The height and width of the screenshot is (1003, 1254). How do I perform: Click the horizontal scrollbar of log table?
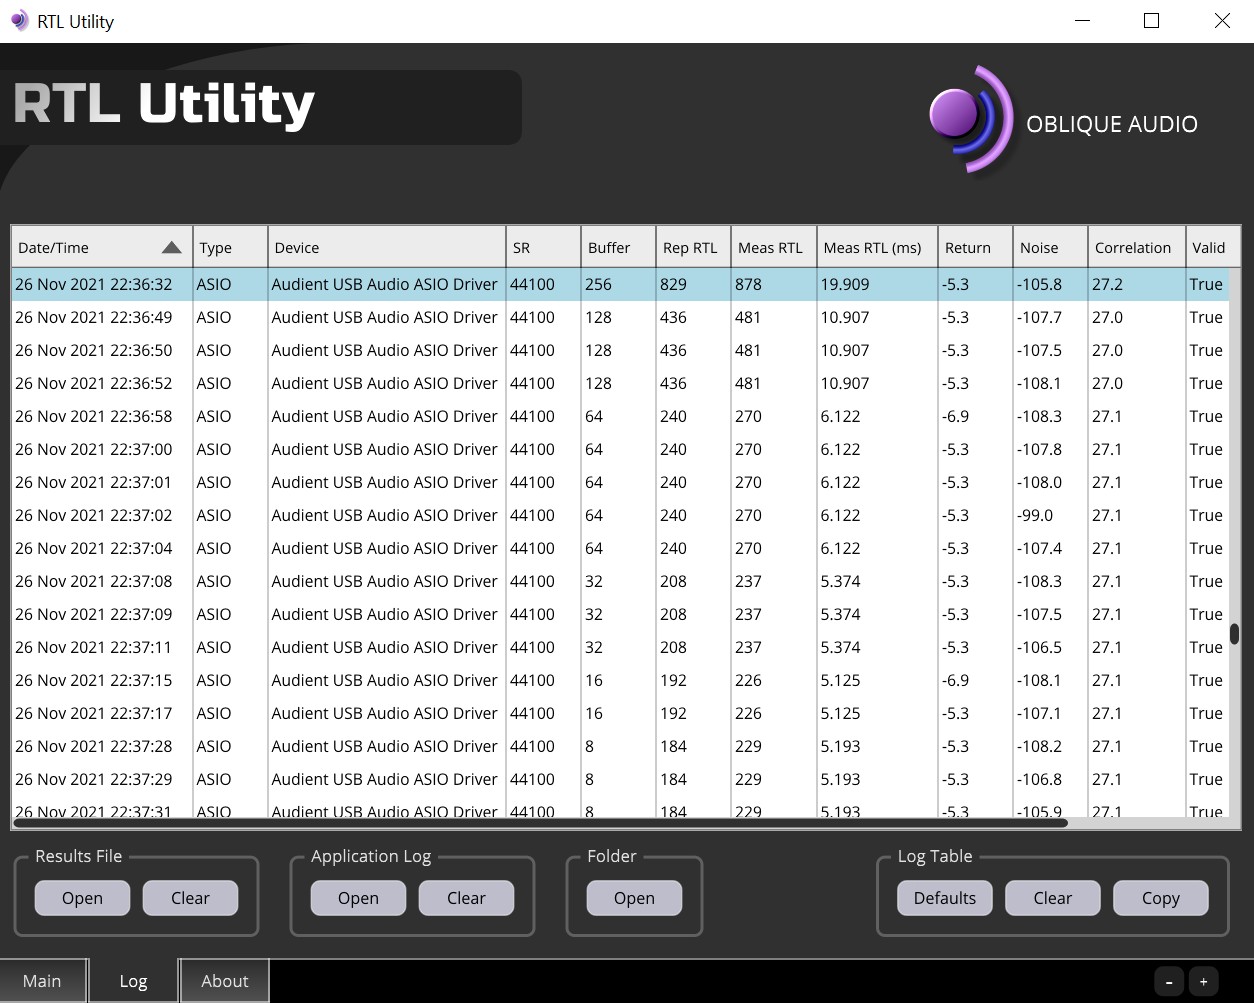540,823
